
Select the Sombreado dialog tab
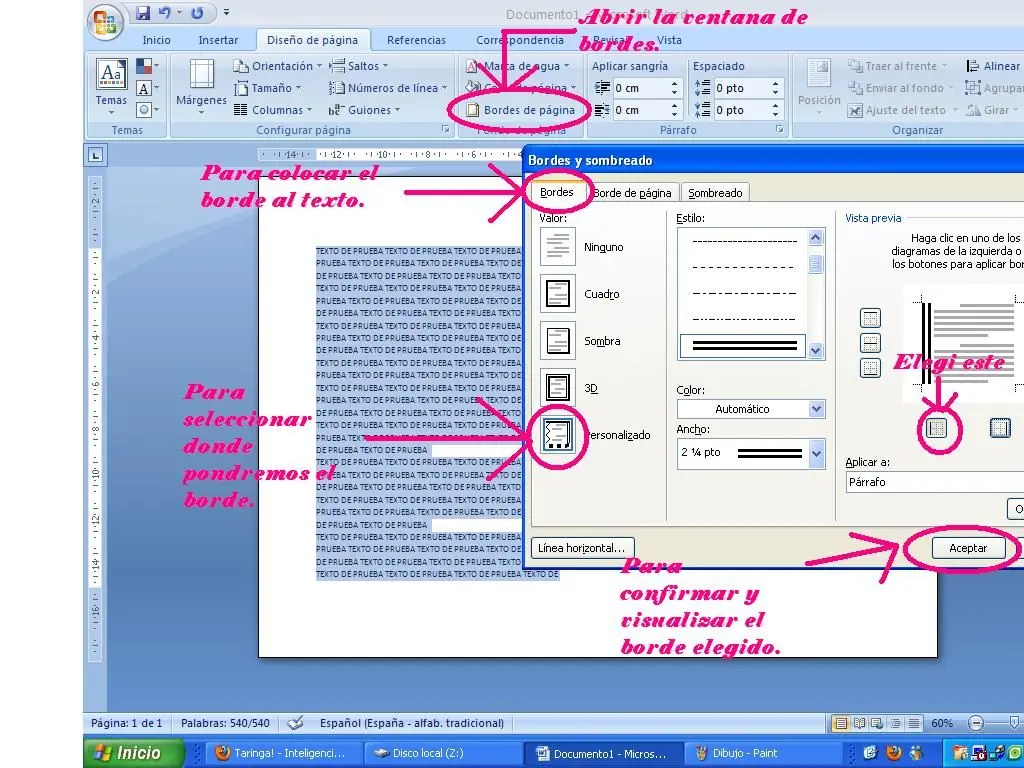[x=715, y=193]
